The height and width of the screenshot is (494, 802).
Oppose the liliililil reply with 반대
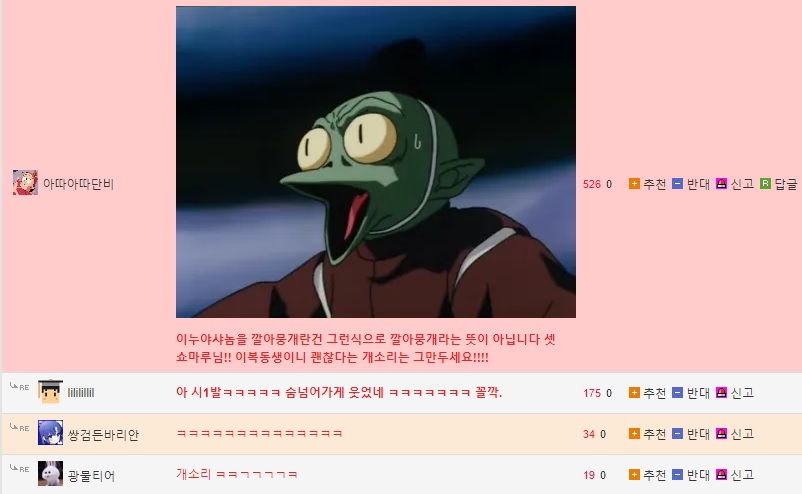[x=690, y=393]
